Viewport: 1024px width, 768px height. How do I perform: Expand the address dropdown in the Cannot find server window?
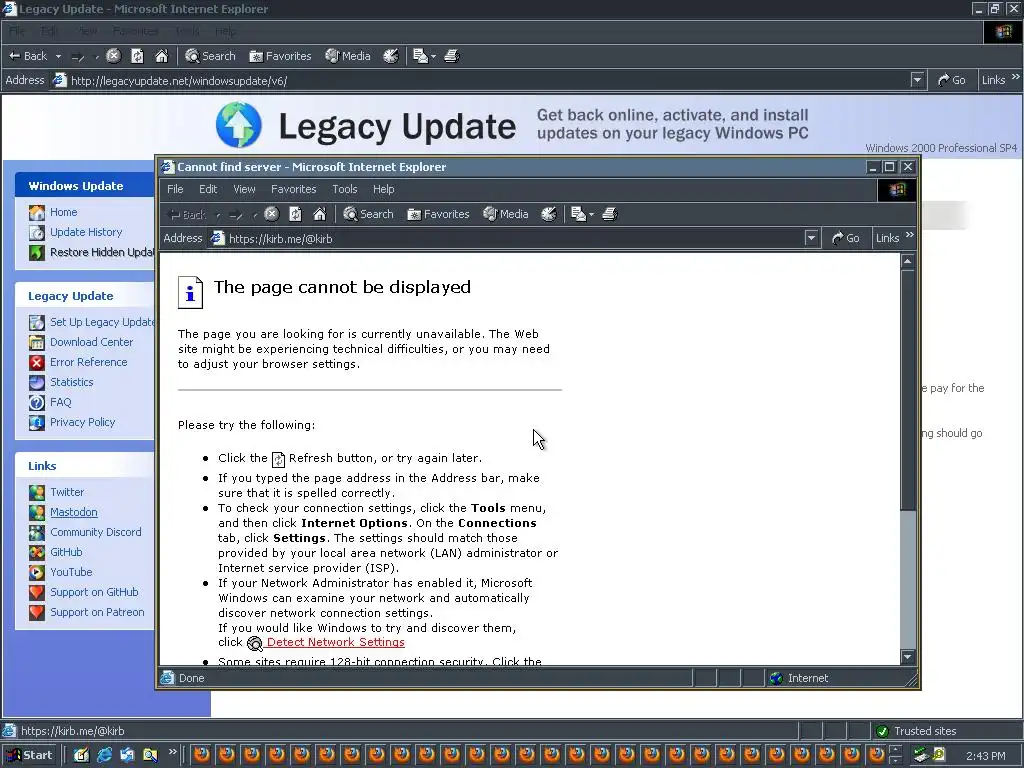tap(811, 238)
